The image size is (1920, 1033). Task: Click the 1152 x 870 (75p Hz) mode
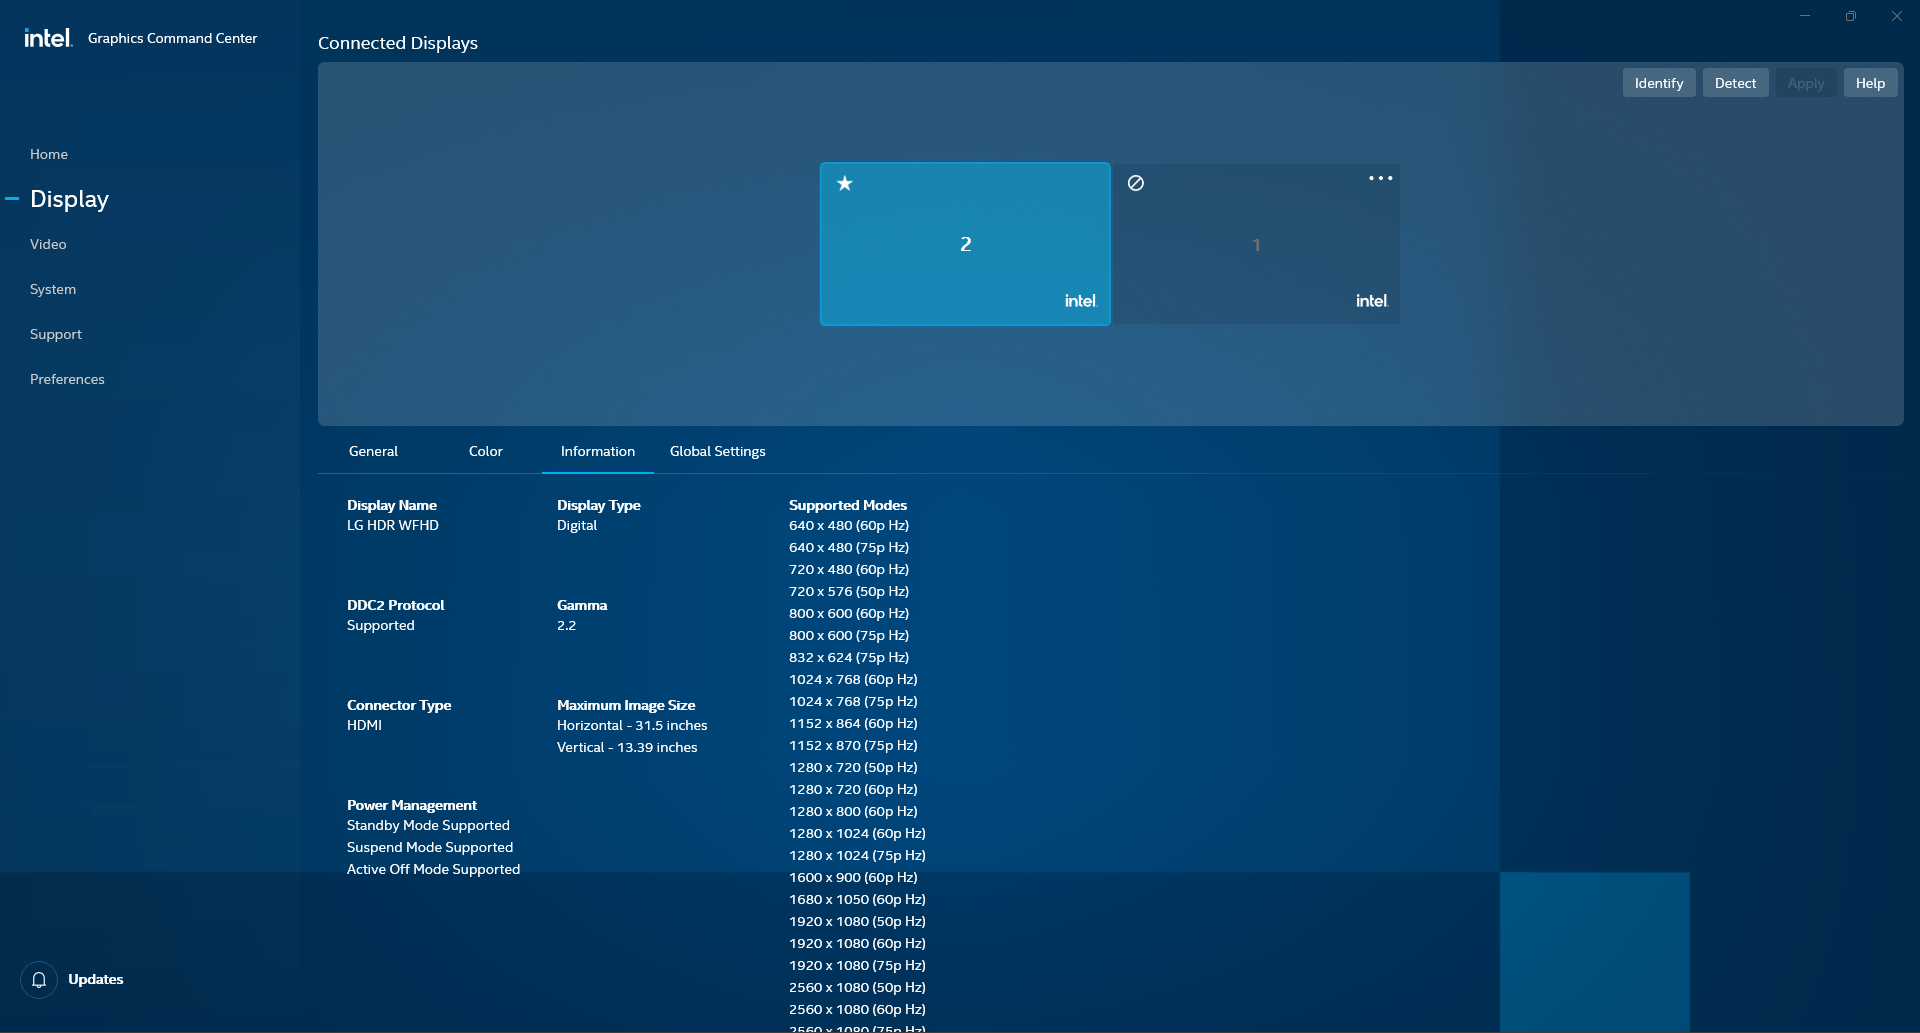(853, 745)
